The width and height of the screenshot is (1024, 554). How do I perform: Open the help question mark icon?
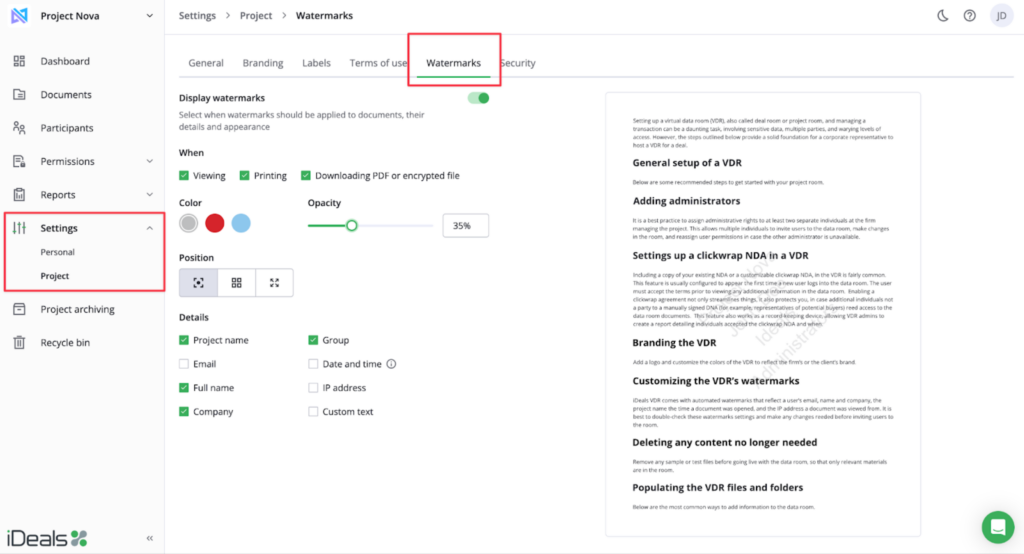(969, 16)
